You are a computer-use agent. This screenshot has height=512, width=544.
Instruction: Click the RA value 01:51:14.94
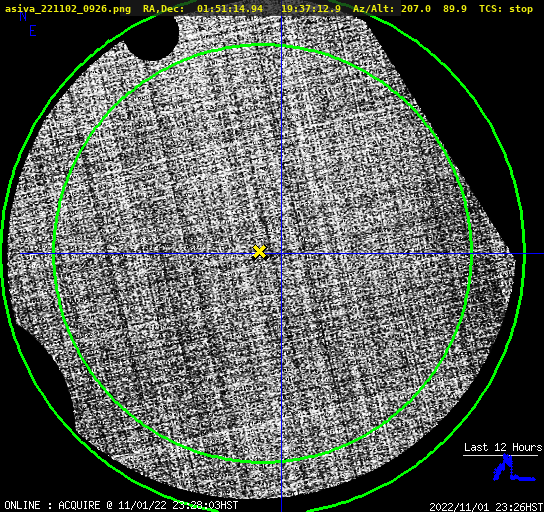point(230,8)
